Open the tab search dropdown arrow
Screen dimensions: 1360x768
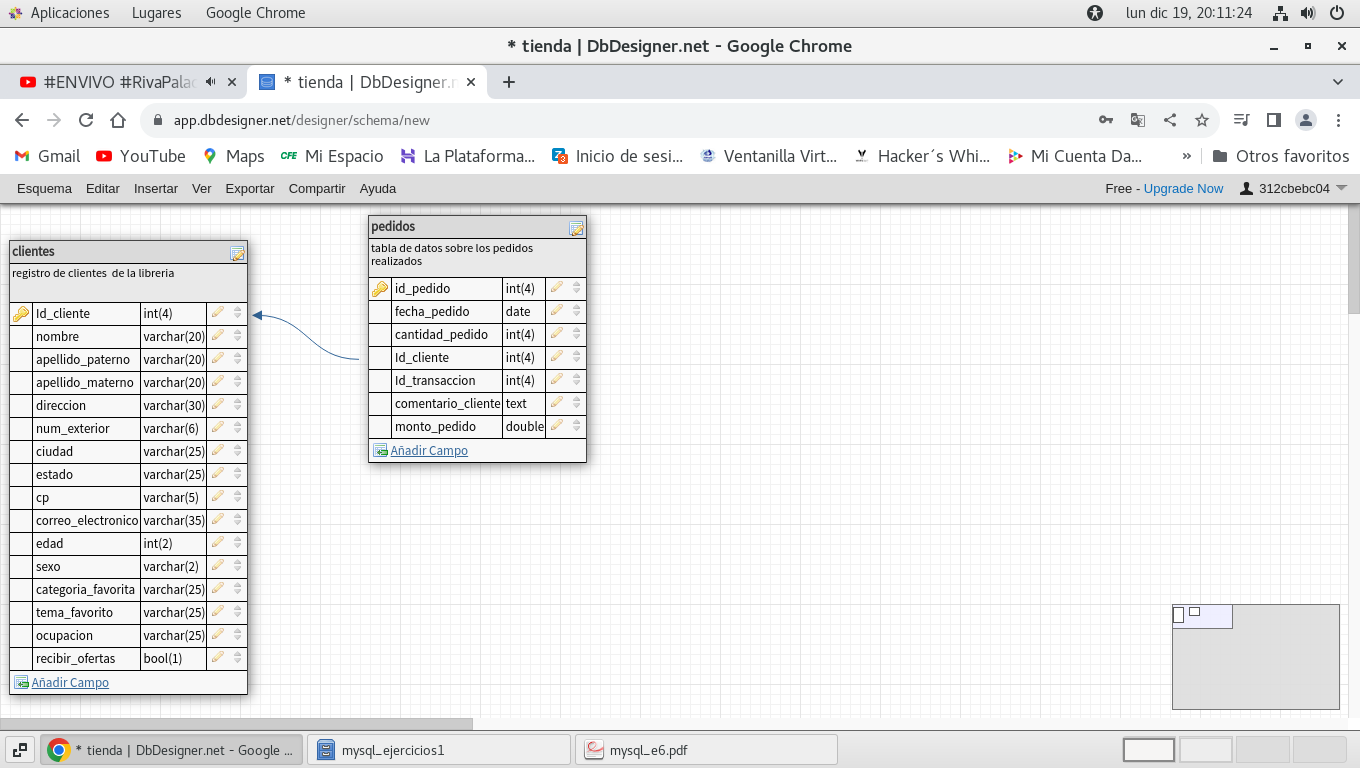[x=1338, y=82]
